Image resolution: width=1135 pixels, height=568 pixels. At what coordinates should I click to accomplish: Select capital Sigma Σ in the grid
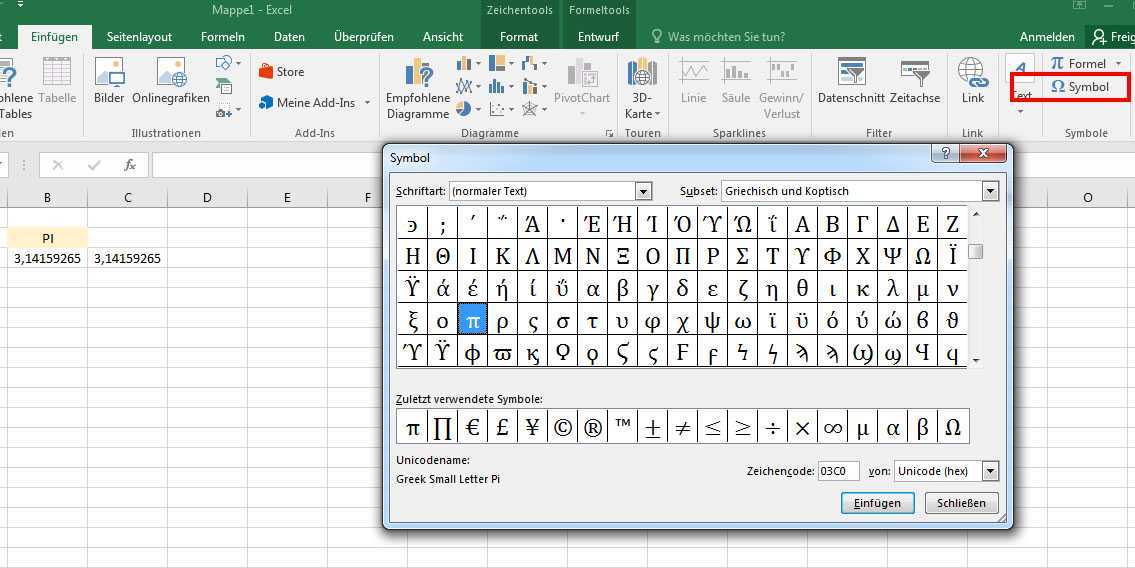coord(743,256)
